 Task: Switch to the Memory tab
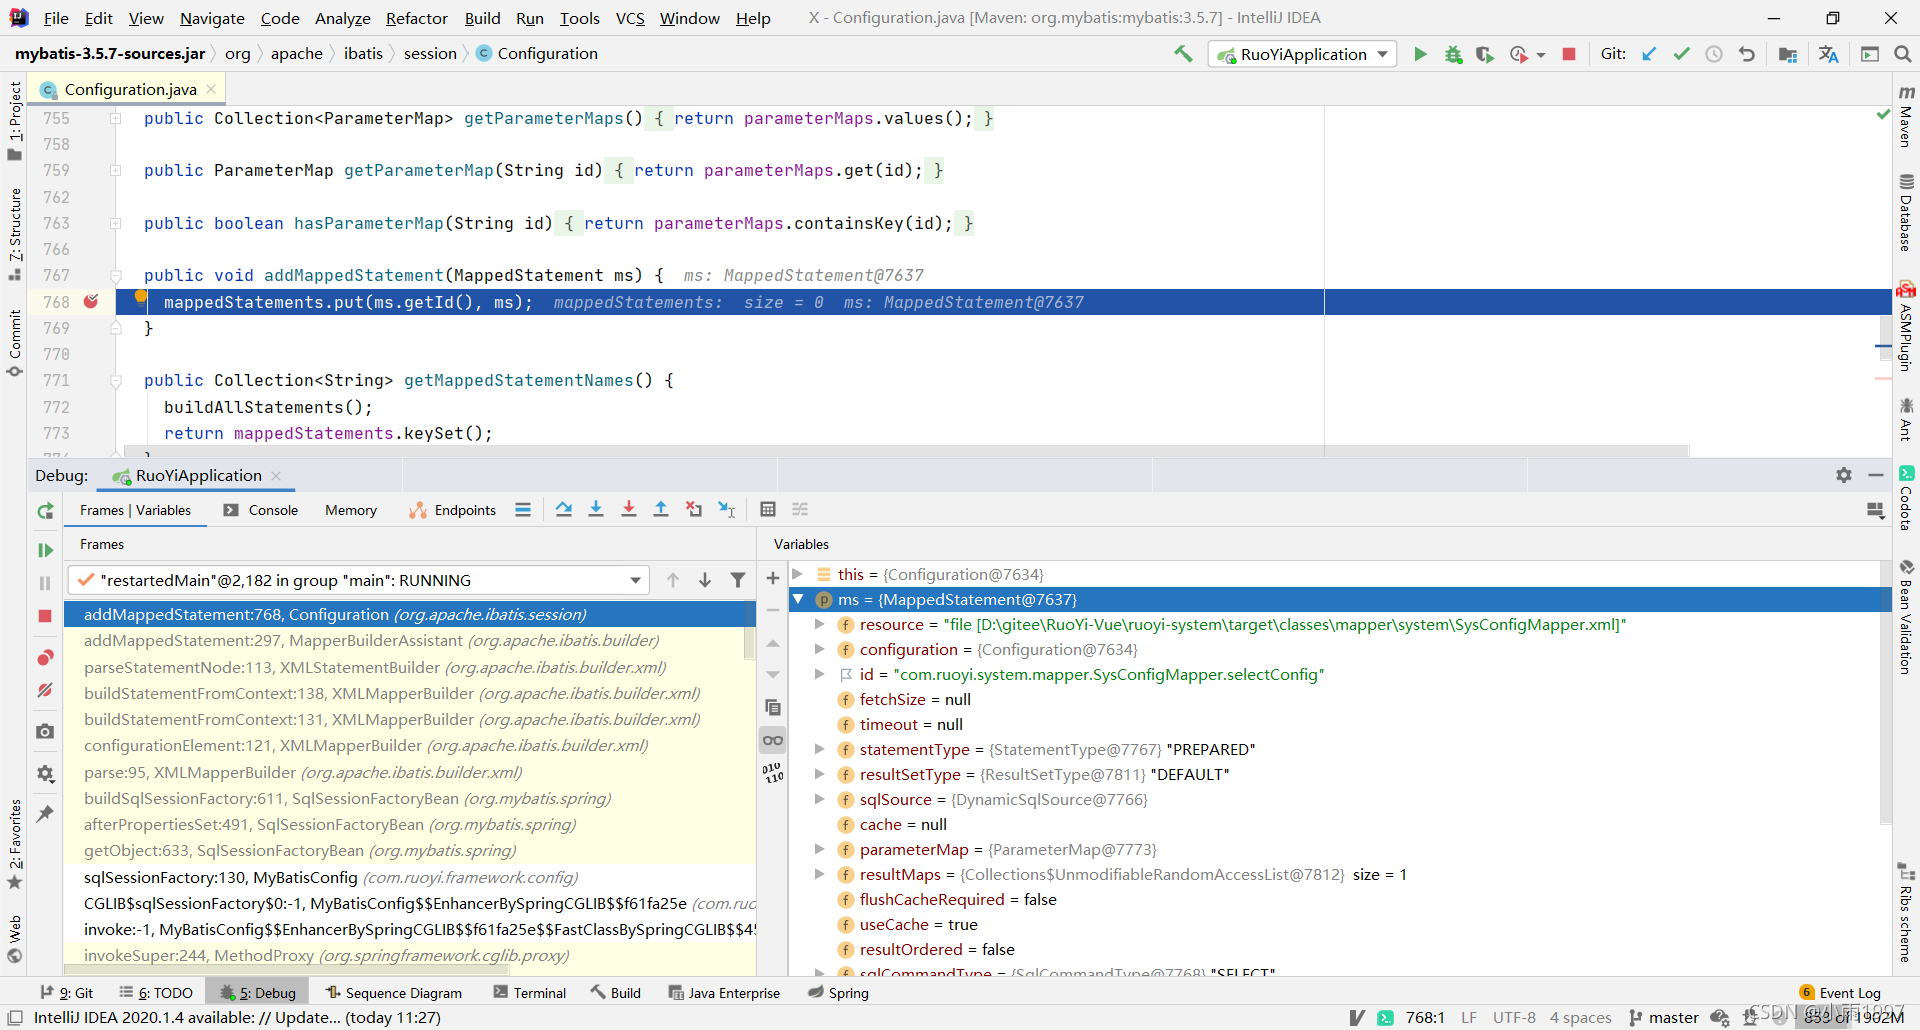coord(351,510)
